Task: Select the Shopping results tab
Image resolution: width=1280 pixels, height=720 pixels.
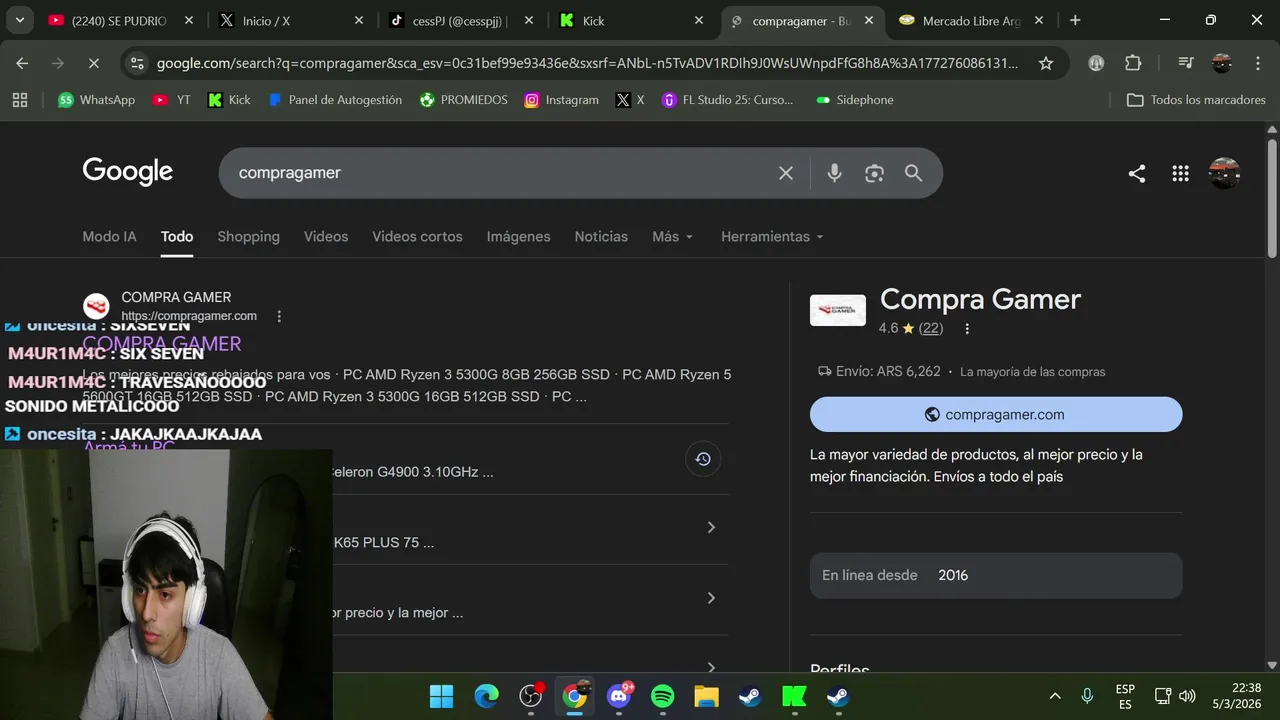Action: click(x=248, y=237)
